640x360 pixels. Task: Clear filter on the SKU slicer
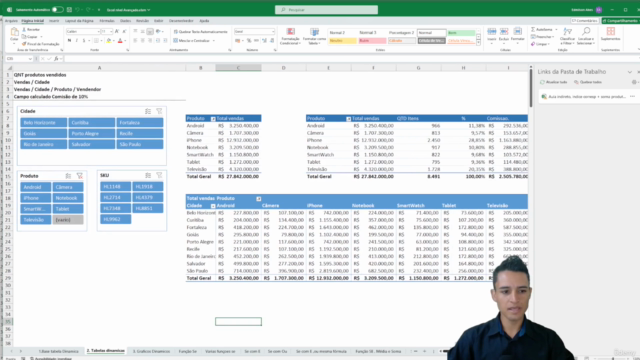point(159,175)
